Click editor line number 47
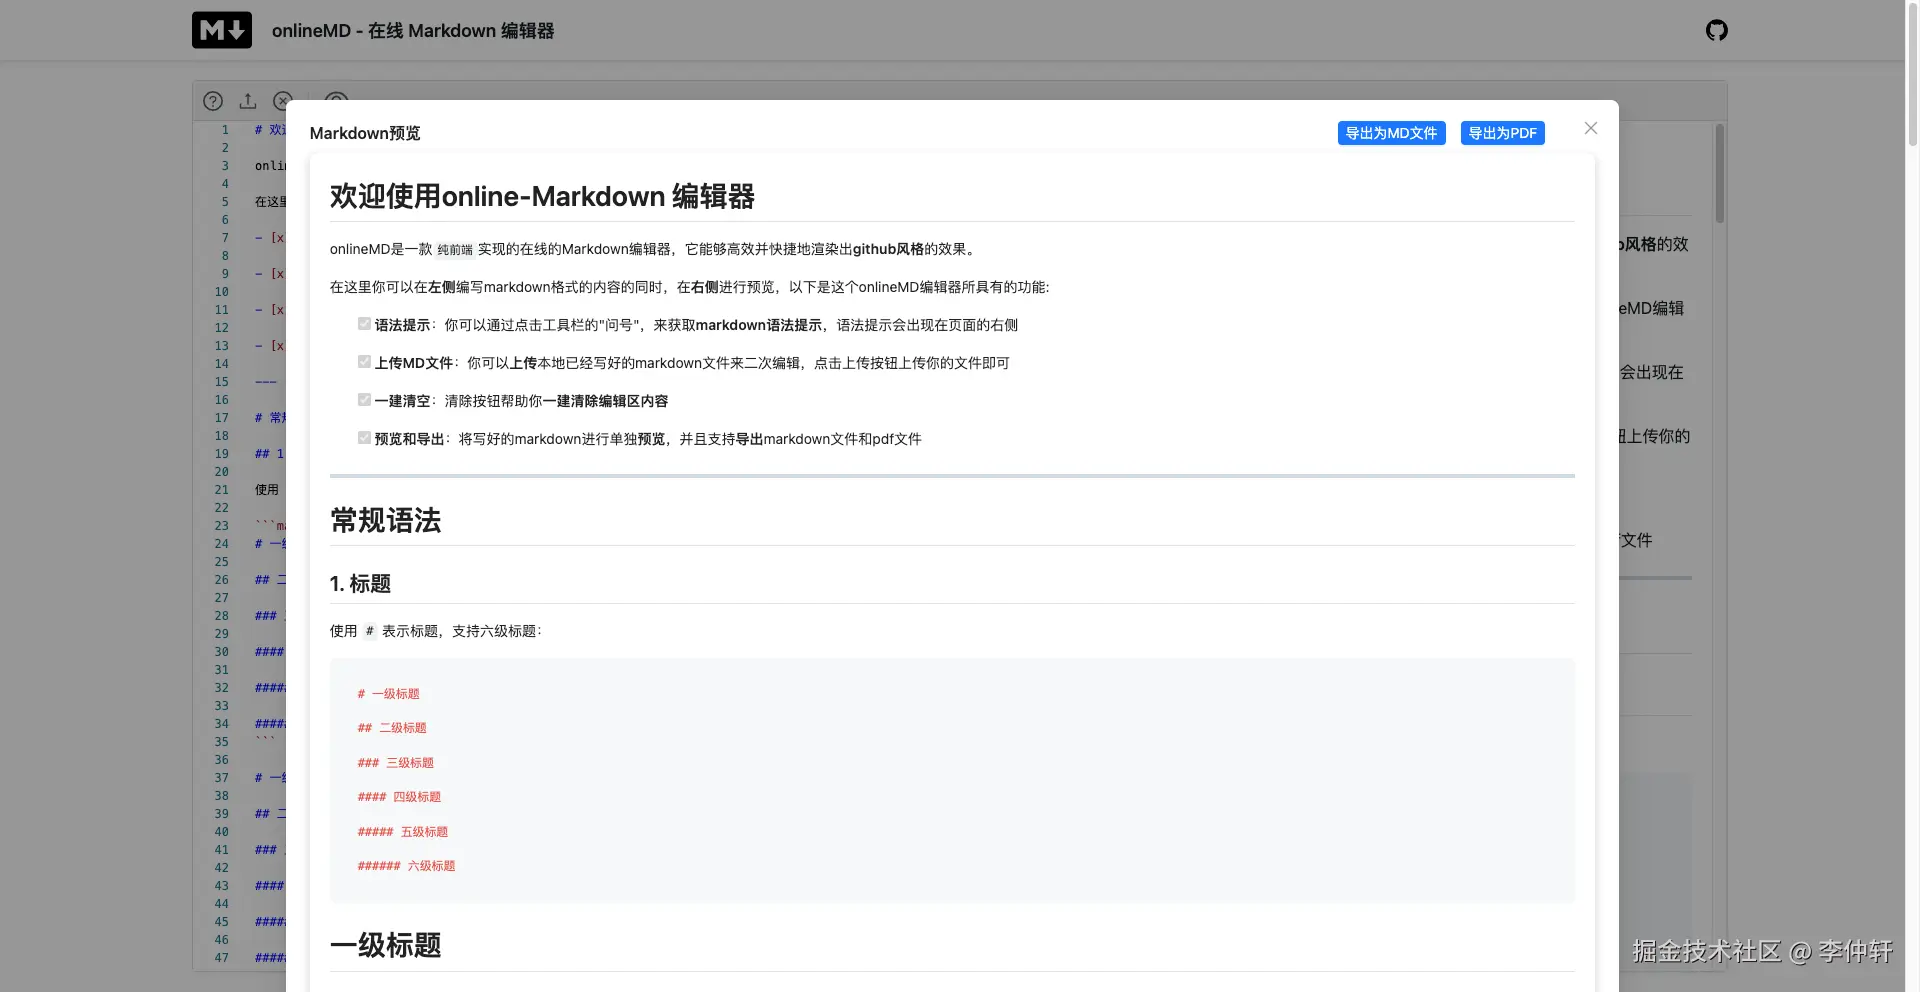The width and height of the screenshot is (1920, 992). [x=221, y=958]
